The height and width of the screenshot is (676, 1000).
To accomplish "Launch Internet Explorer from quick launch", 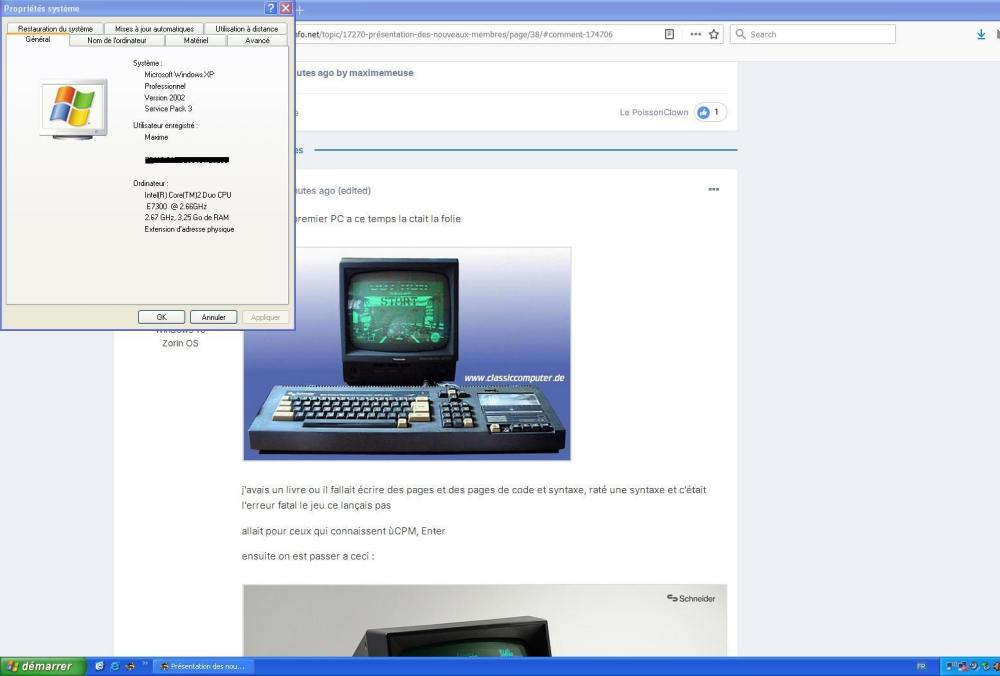I will [x=115, y=666].
